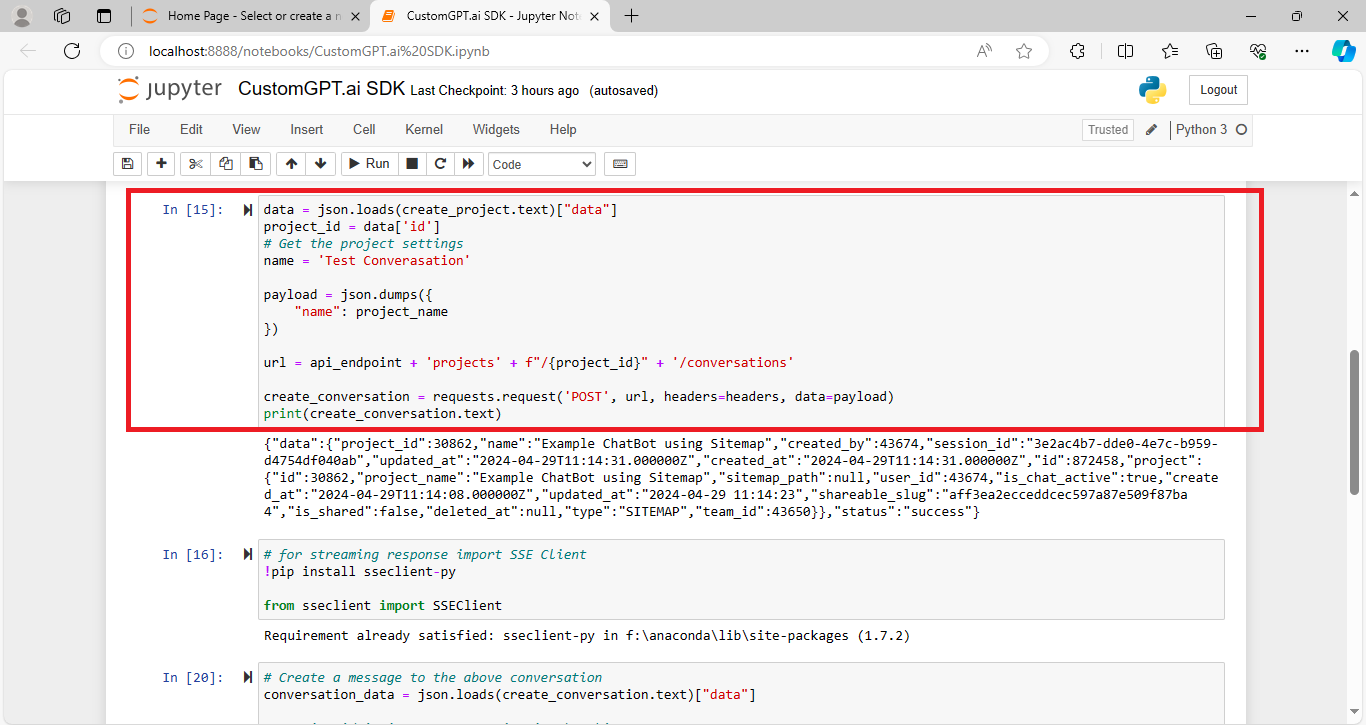Move the cell up with the up-arrow icon
The height and width of the screenshot is (725, 1366).
(291, 163)
